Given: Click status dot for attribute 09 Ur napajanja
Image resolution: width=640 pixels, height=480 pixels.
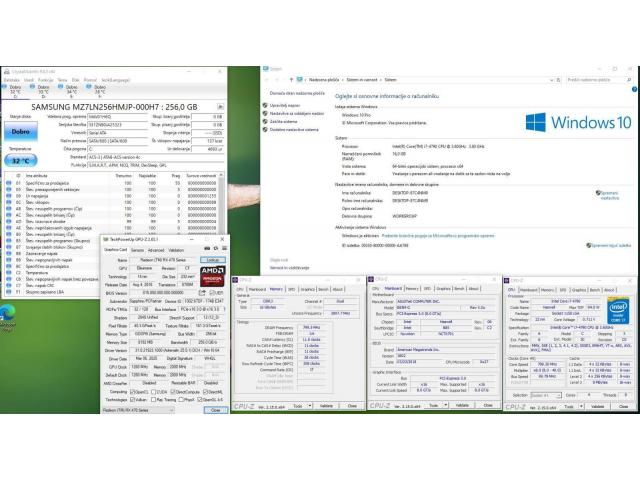Looking at the screenshot, I should pyautogui.click(x=9, y=196).
